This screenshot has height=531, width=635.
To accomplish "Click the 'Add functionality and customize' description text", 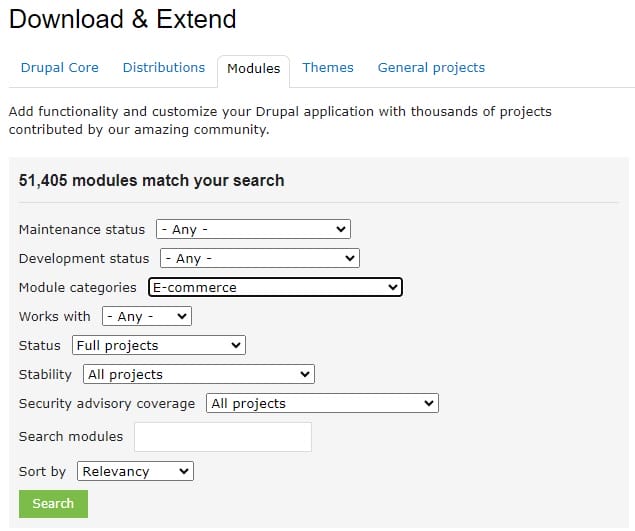I will click(280, 120).
